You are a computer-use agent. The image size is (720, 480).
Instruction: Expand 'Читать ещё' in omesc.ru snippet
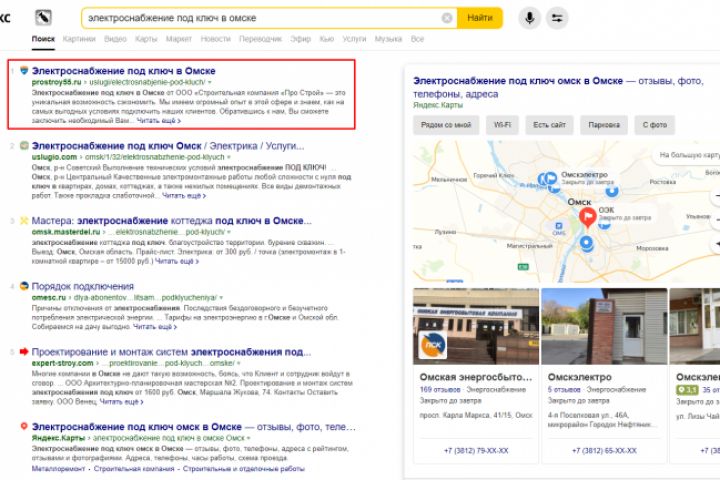click(155, 327)
